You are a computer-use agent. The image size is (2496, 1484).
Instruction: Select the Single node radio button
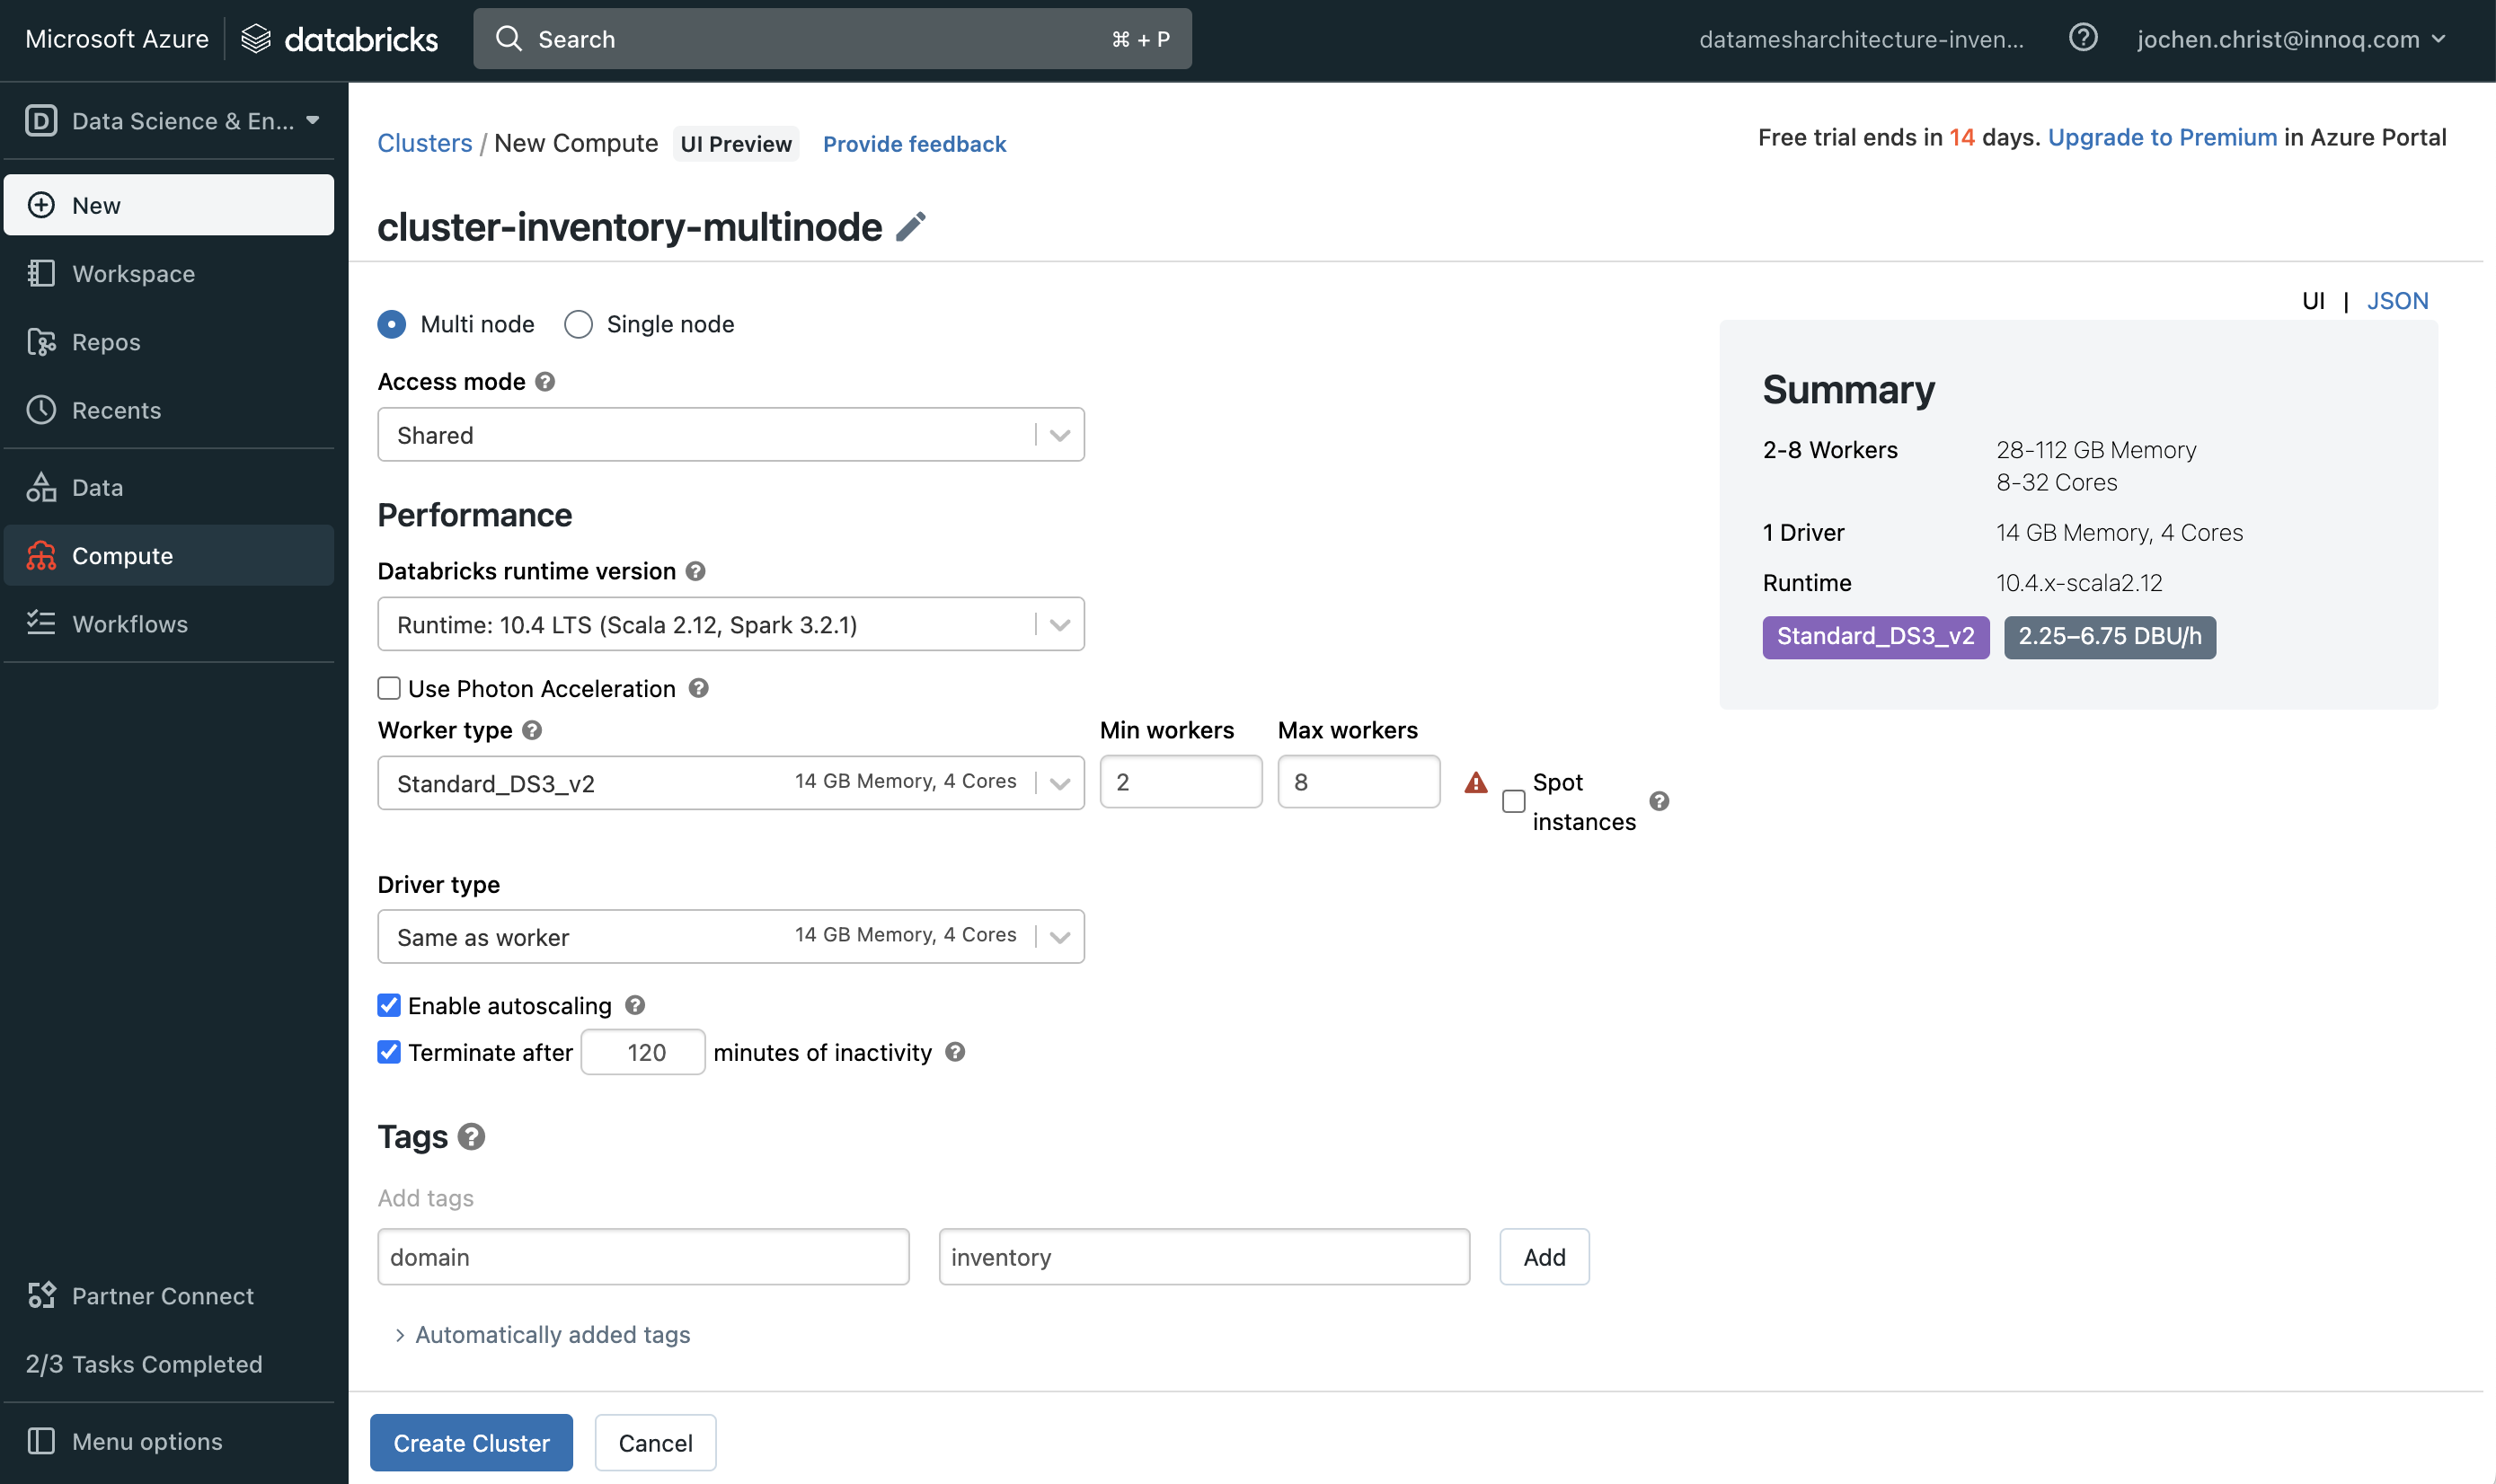click(x=578, y=324)
